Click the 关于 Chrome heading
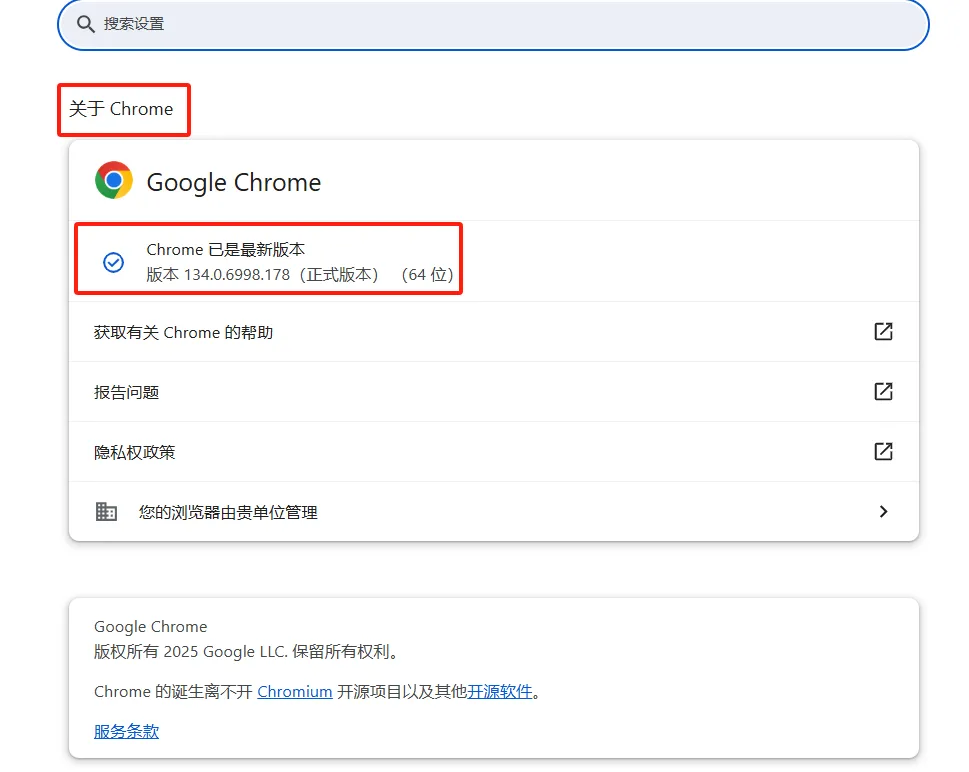 121,109
